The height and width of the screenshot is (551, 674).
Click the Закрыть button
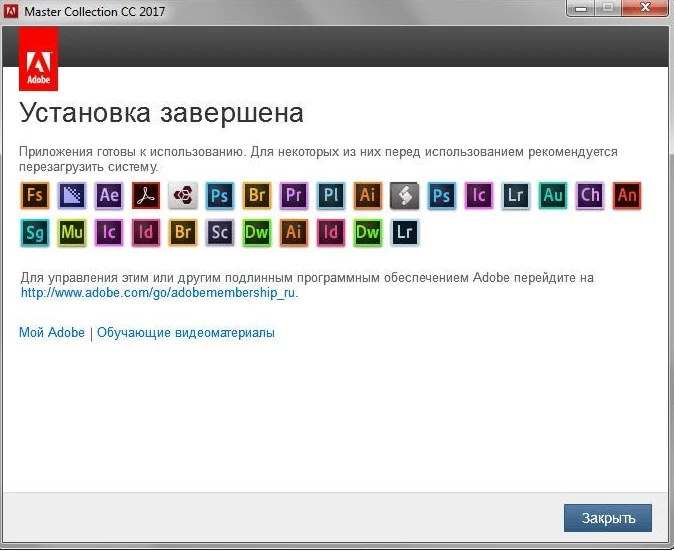pos(608,518)
